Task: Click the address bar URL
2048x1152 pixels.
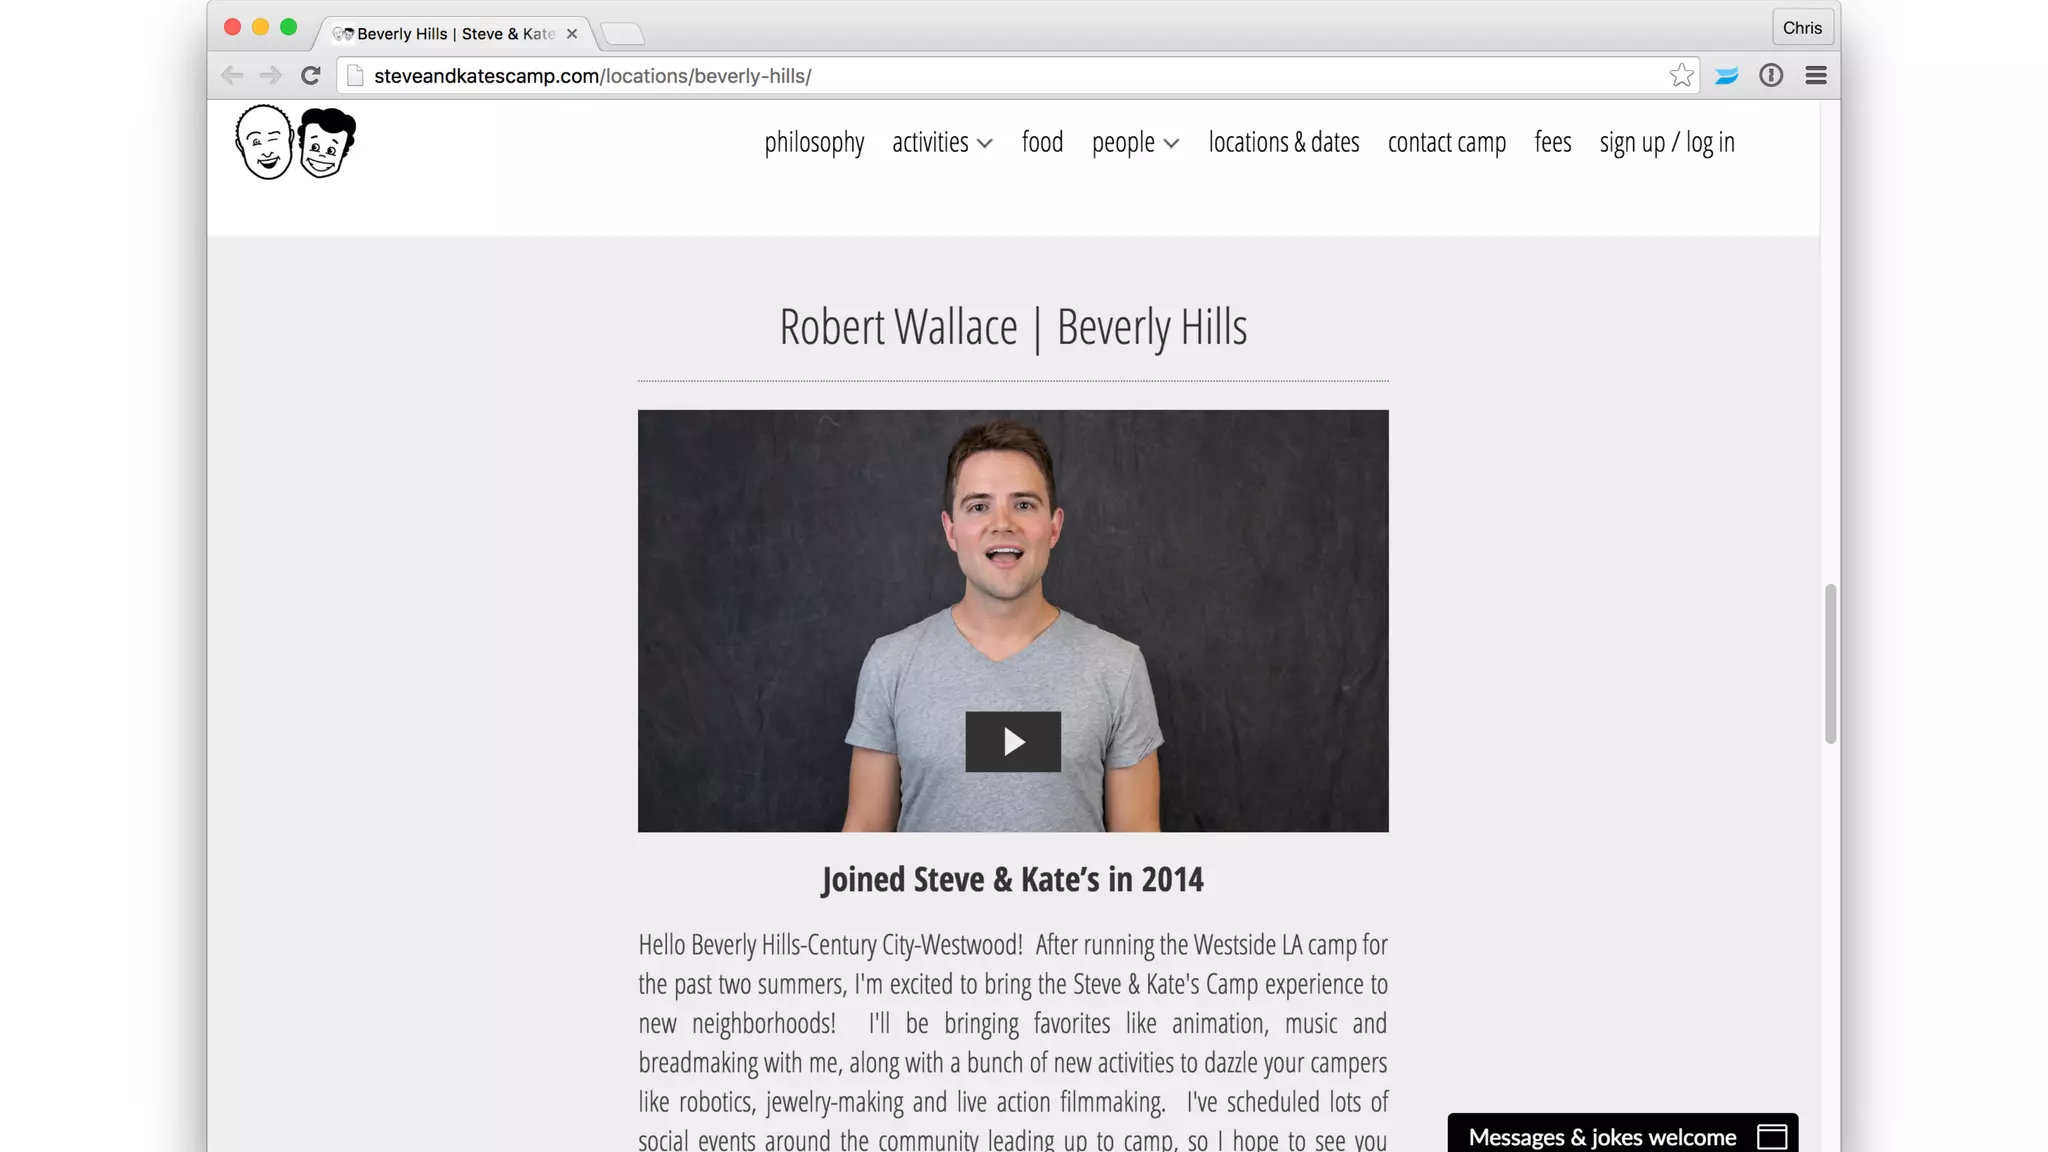Action: pyautogui.click(x=592, y=76)
